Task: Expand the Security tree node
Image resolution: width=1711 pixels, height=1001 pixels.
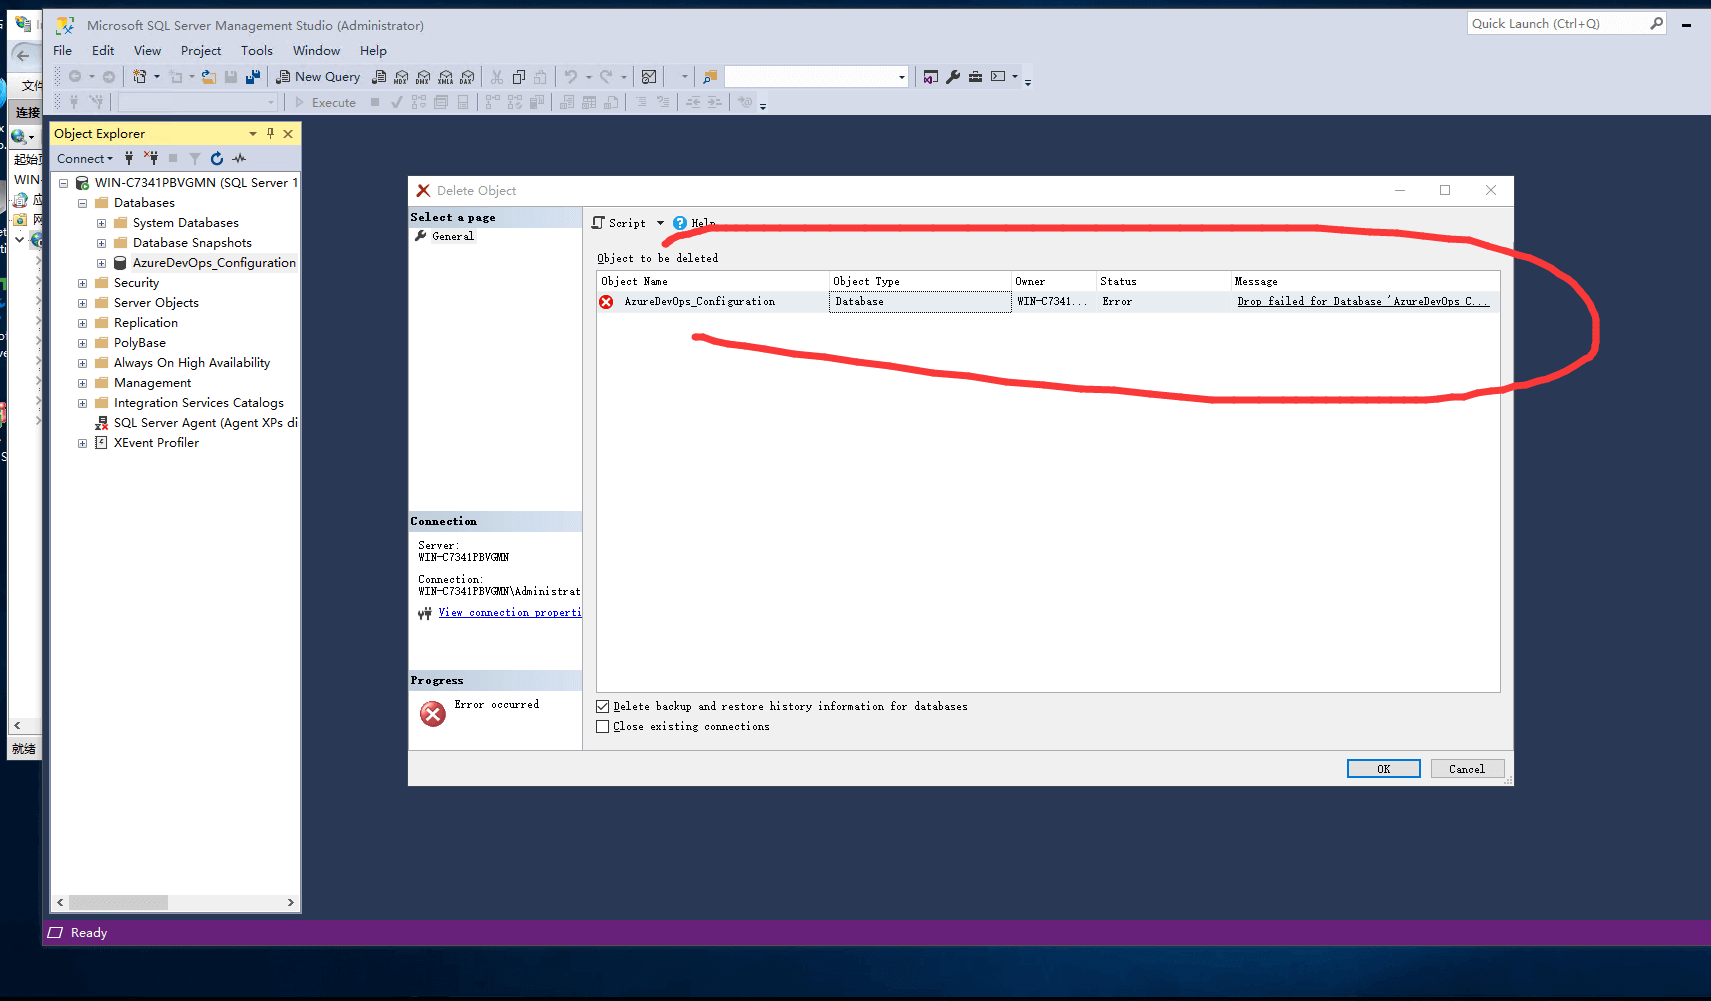Action: pyautogui.click(x=82, y=283)
